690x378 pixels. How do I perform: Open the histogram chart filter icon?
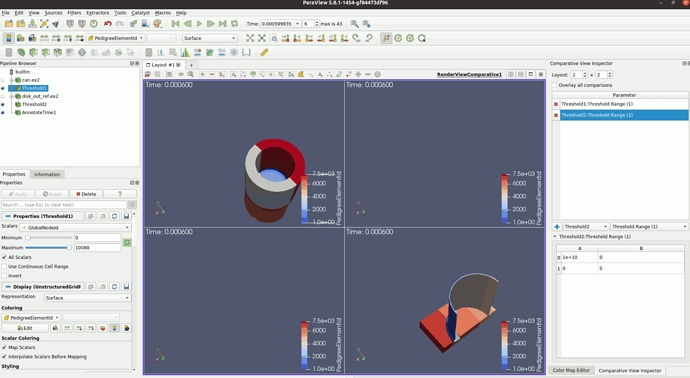tap(185, 52)
